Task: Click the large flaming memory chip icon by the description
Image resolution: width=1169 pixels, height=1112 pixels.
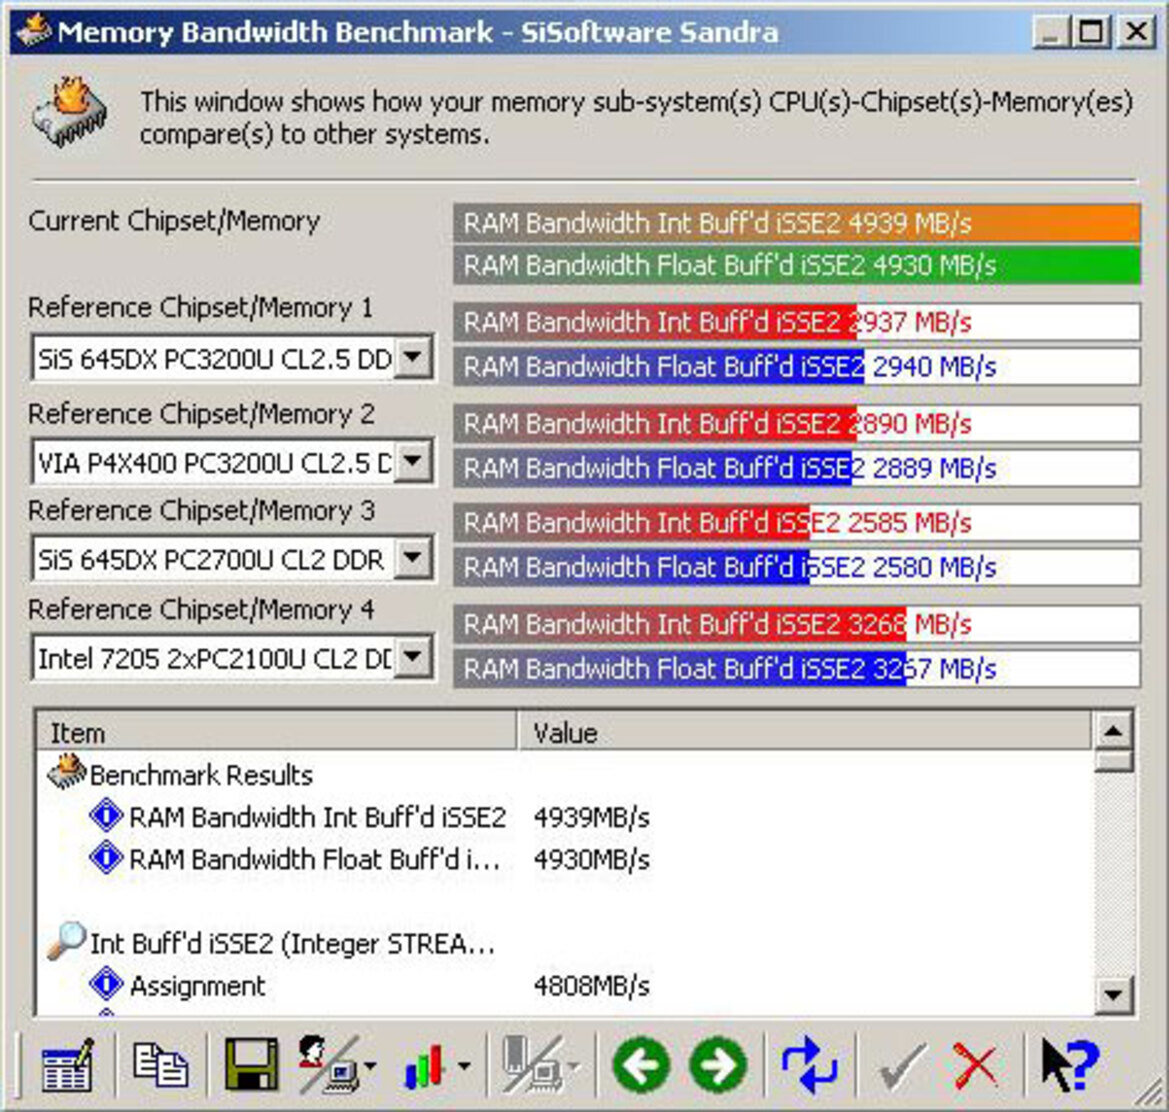Action: click(70, 112)
